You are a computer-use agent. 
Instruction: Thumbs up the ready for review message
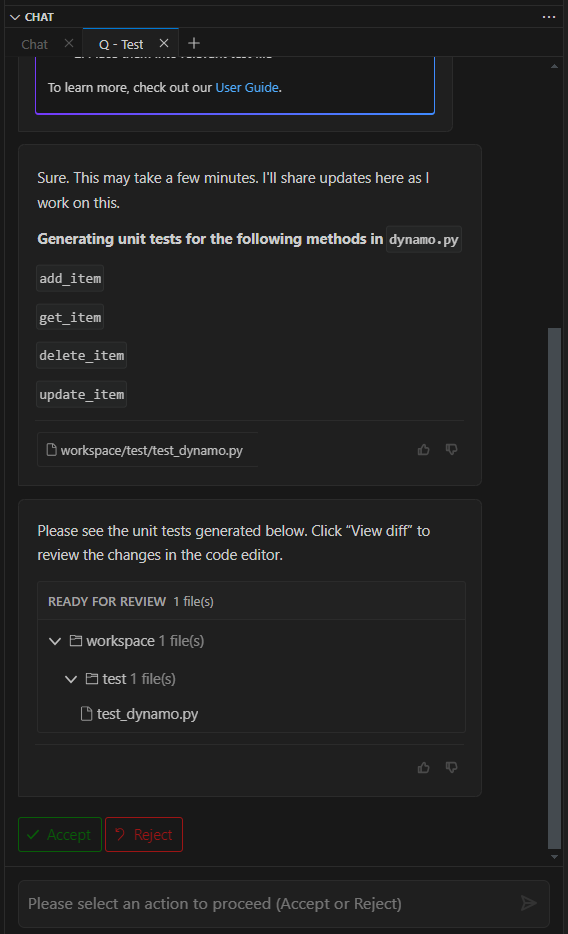[x=423, y=768]
